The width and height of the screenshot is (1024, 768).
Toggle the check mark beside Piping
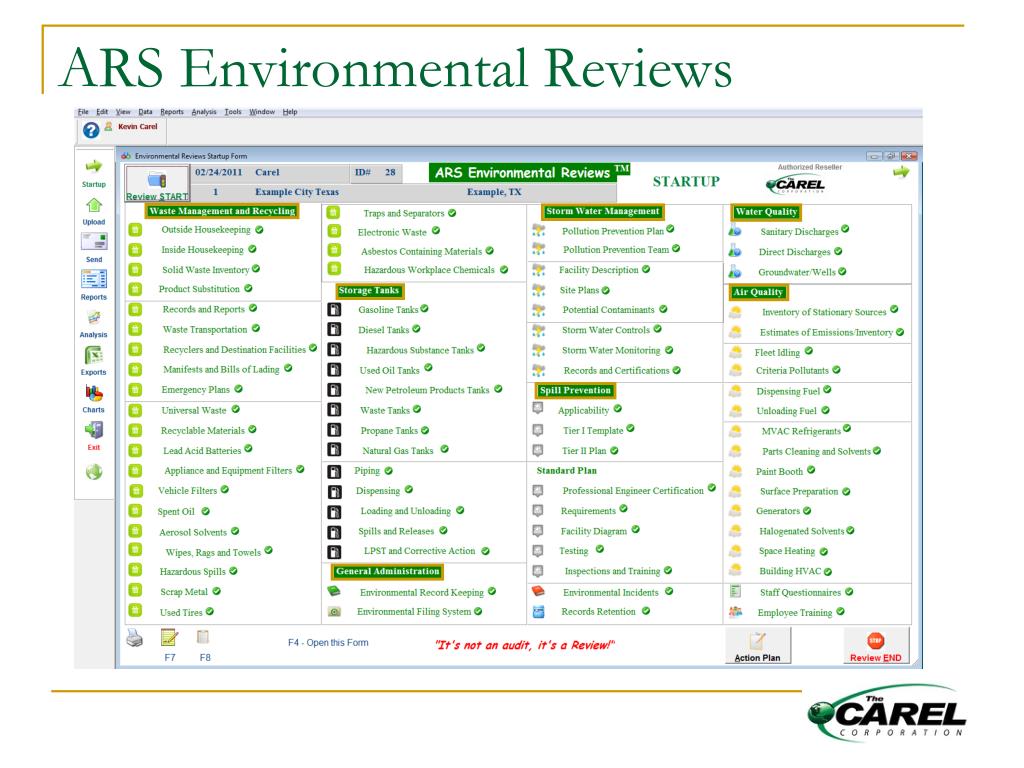(x=389, y=471)
